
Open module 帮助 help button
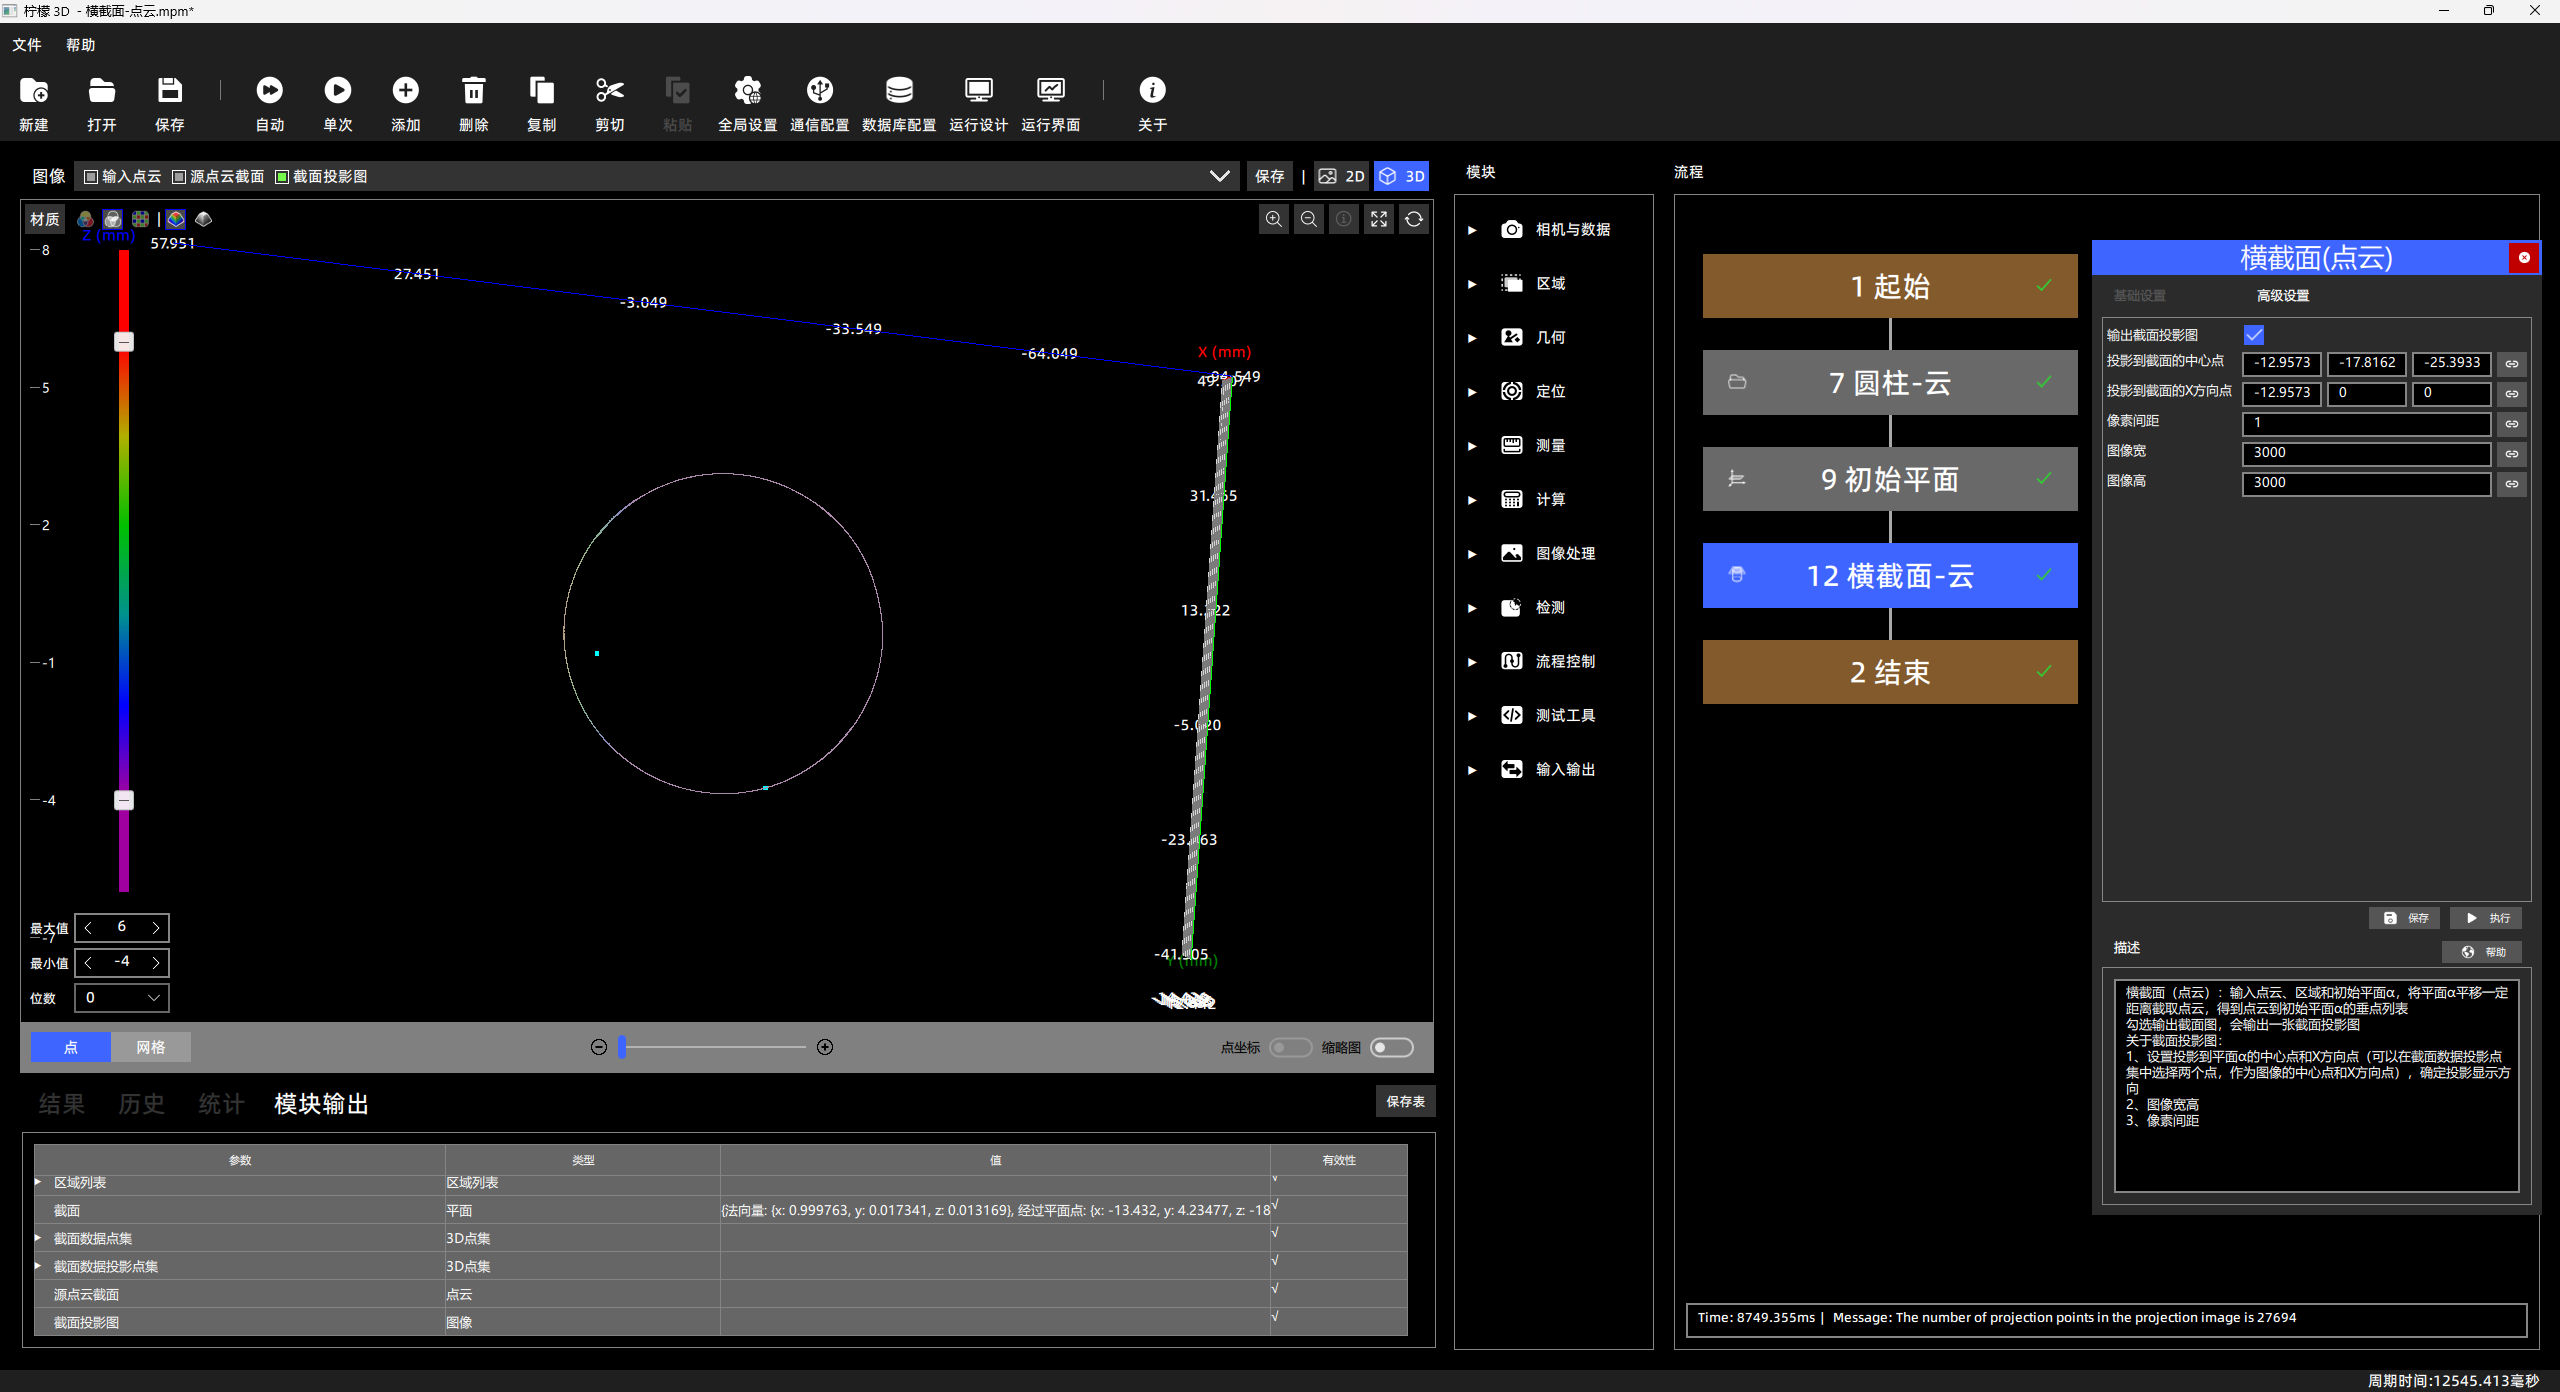2483,952
